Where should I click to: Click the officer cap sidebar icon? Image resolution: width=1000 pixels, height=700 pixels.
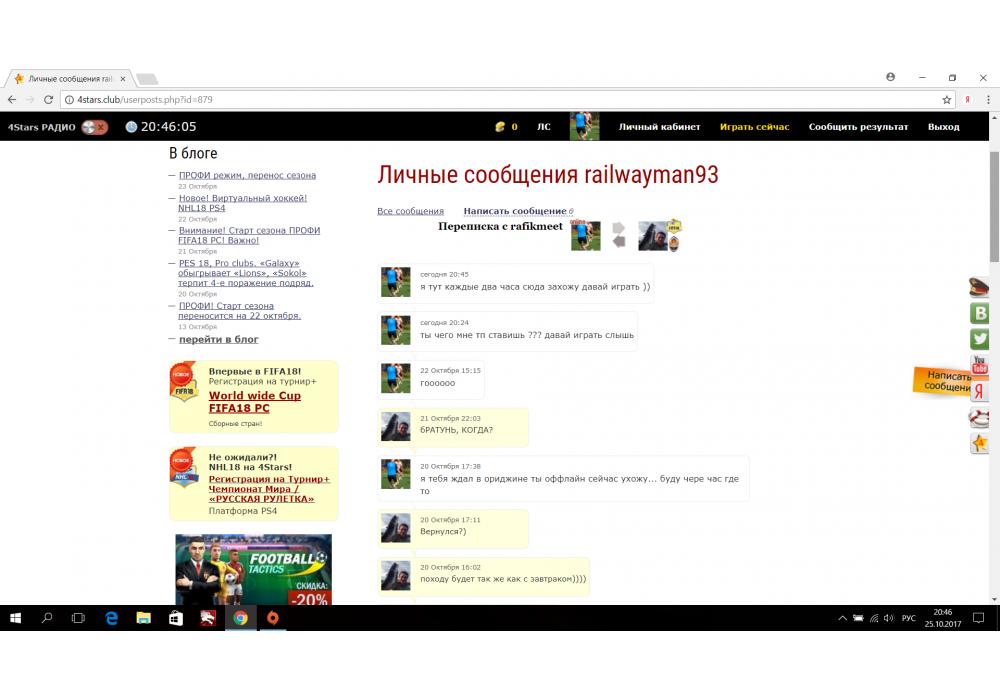click(980, 287)
